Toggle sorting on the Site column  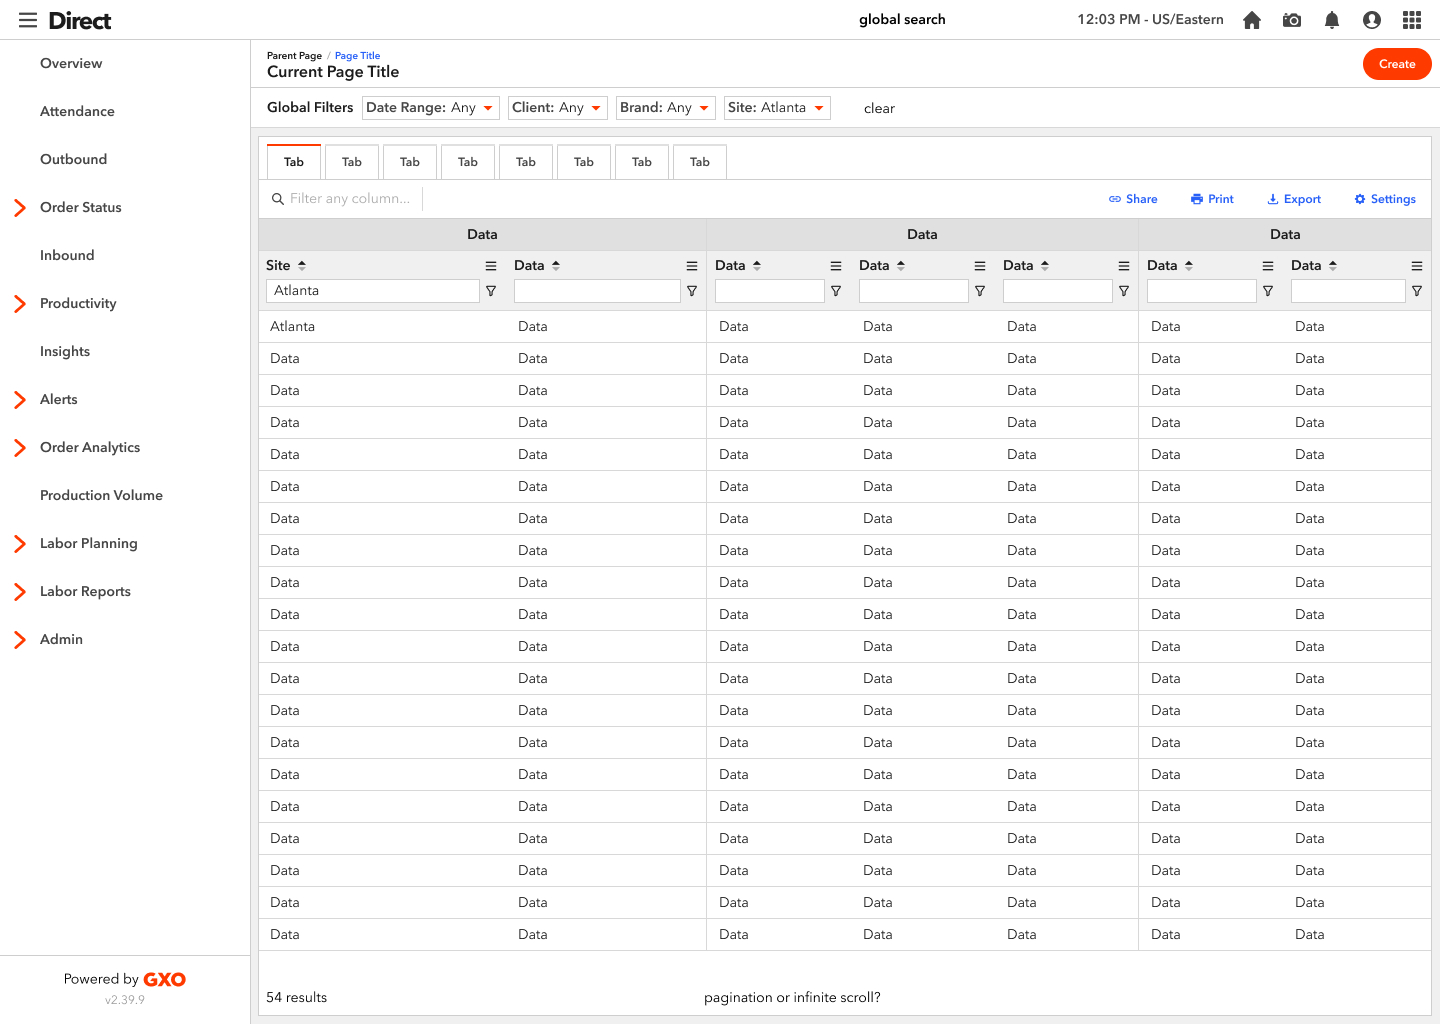click(x=302, y=265)
